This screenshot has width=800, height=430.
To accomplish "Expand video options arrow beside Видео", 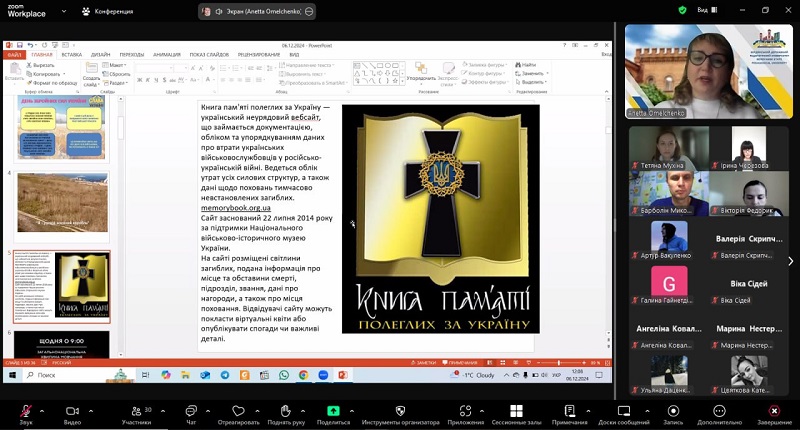I will [x=91, y=411].
